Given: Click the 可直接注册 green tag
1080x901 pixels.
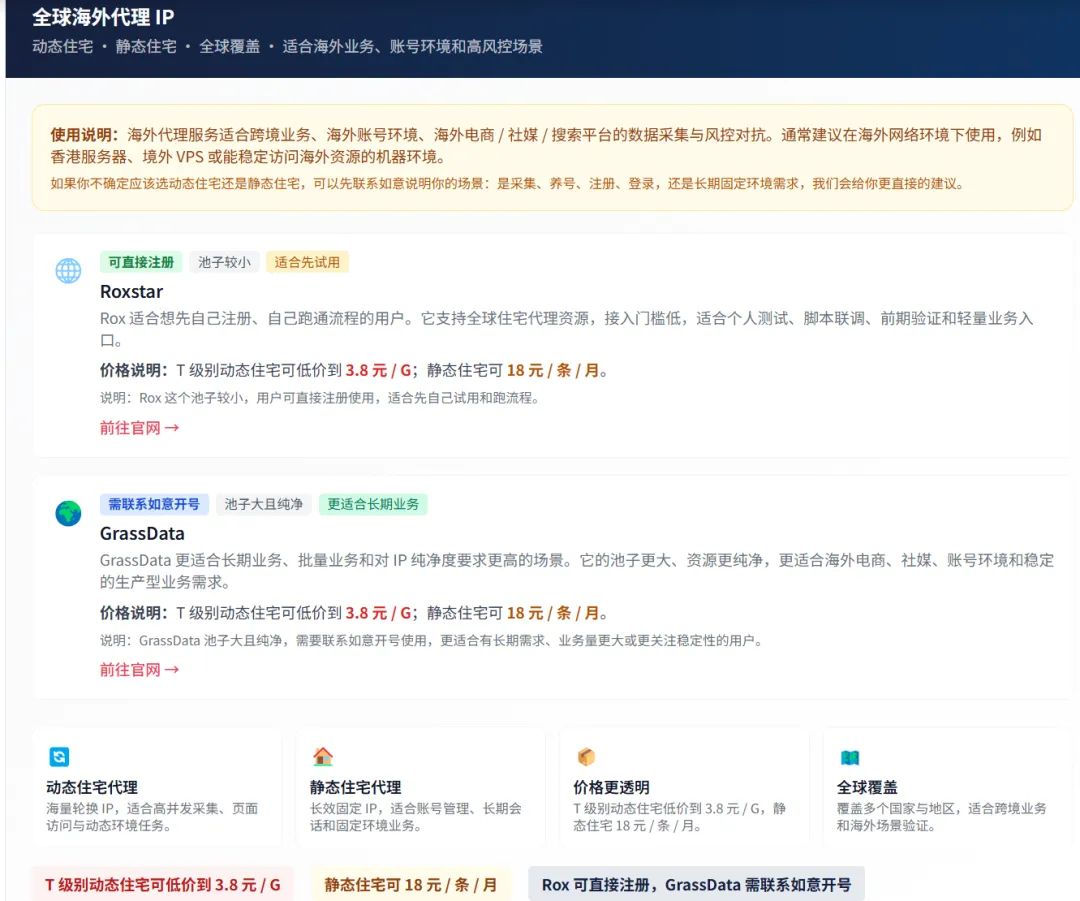Looking at the screenshot, I should 141,262.
